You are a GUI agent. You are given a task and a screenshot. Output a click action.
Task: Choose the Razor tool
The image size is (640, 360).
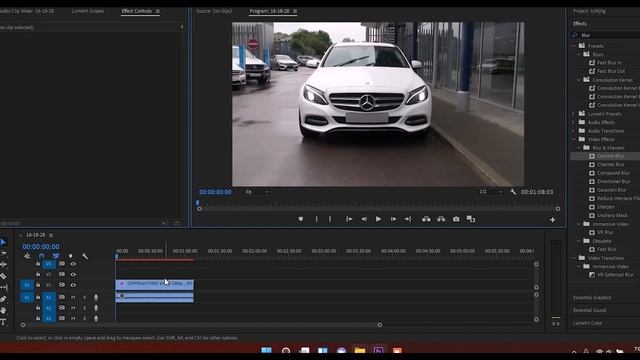pyautogui.click(x=3, y=276)
